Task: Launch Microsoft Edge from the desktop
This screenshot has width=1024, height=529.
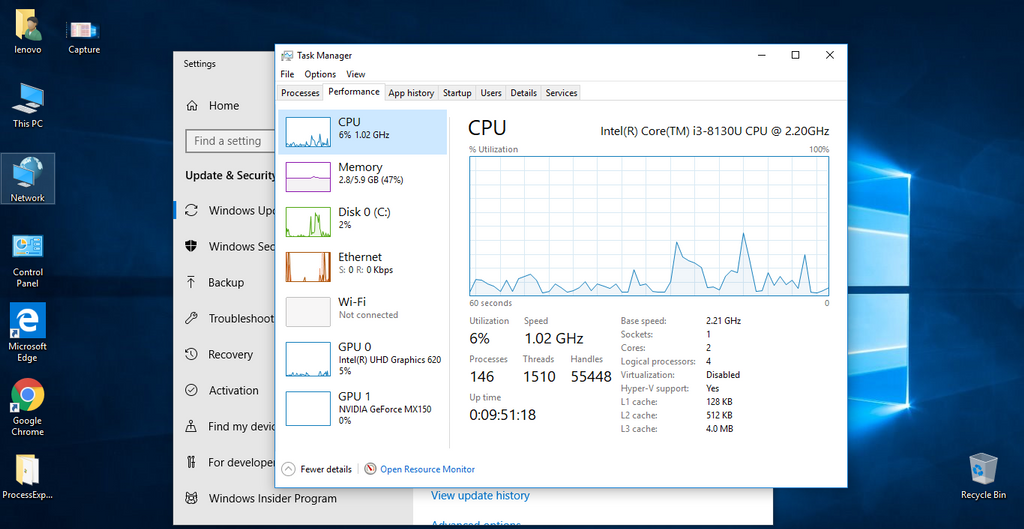Action: 27,333
